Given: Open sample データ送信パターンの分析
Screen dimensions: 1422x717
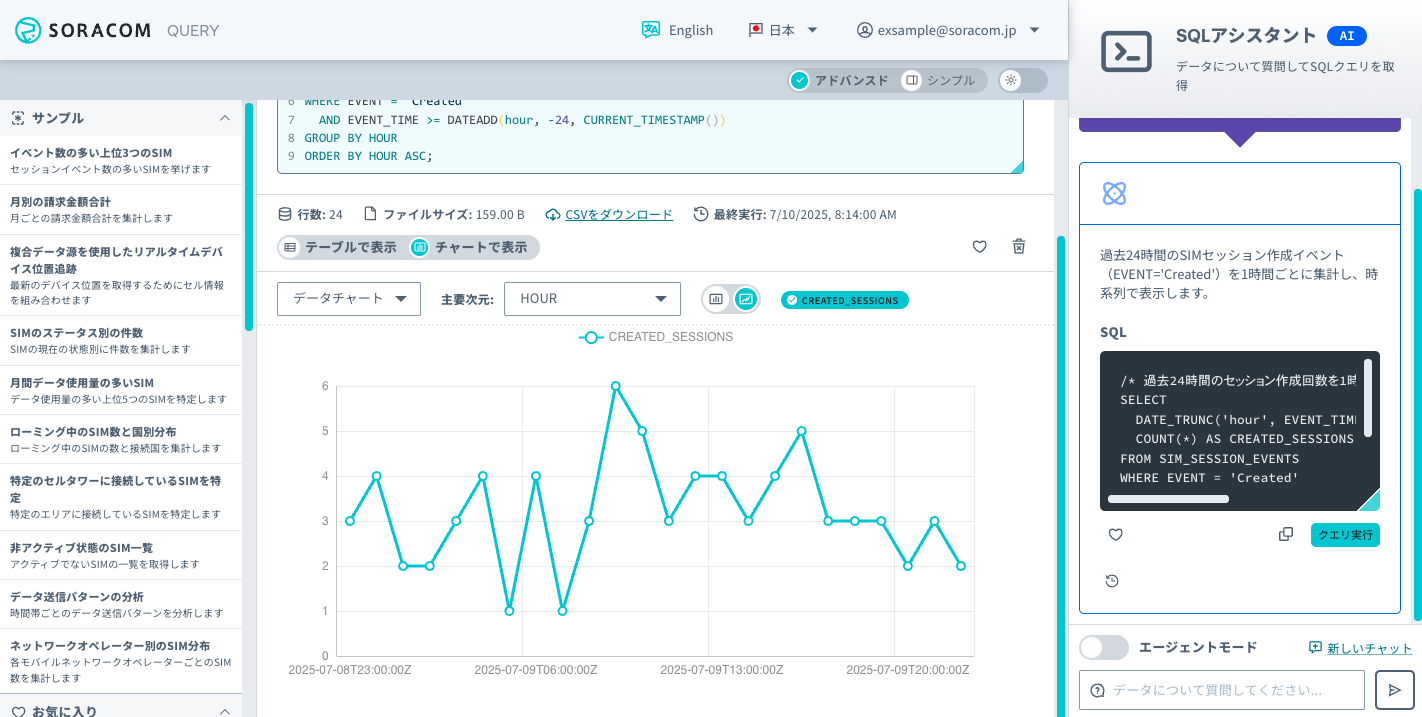Looking at the screenshot, I should 121,604.
